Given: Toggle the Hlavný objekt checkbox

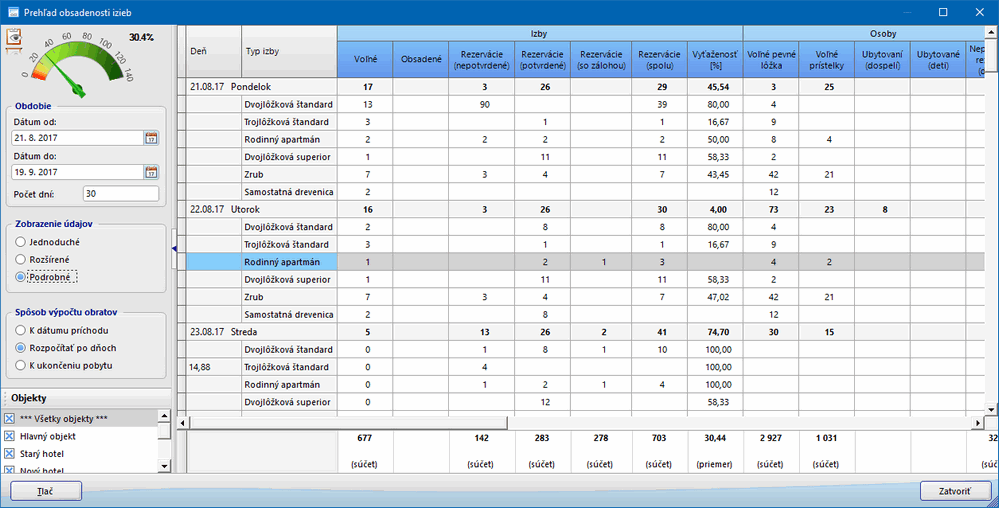Looking at the screenshot, I should (x=10, y=437).
